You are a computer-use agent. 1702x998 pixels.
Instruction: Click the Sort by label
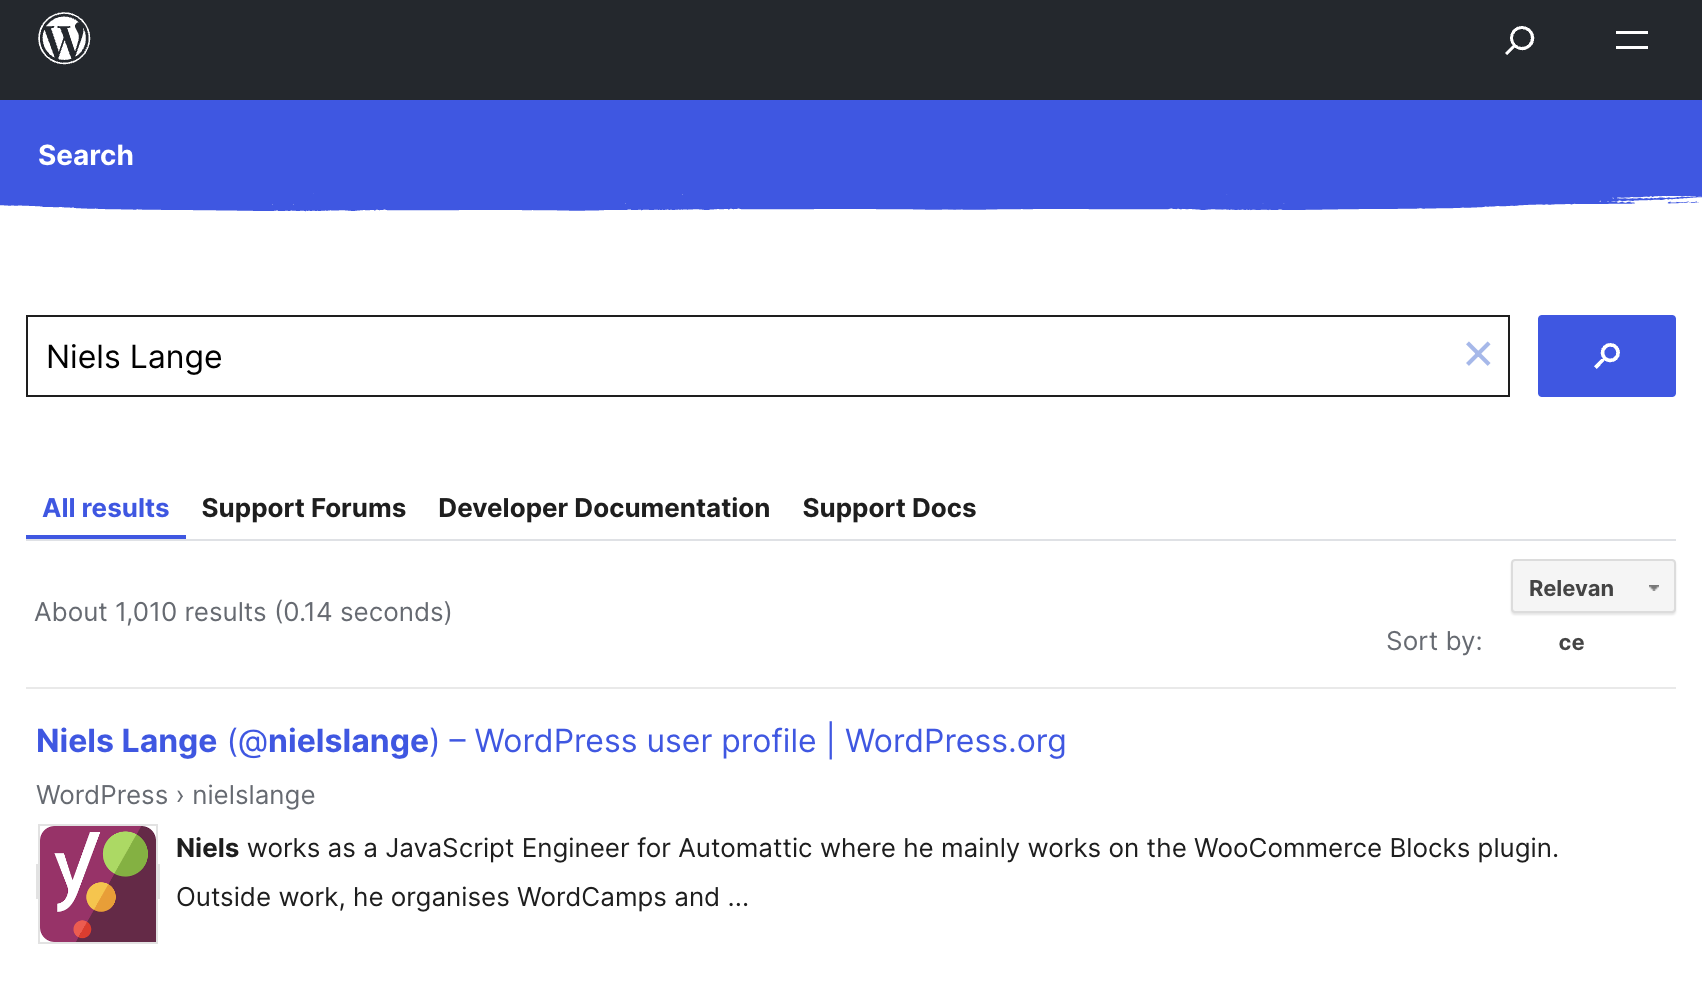click(1434, 641)
